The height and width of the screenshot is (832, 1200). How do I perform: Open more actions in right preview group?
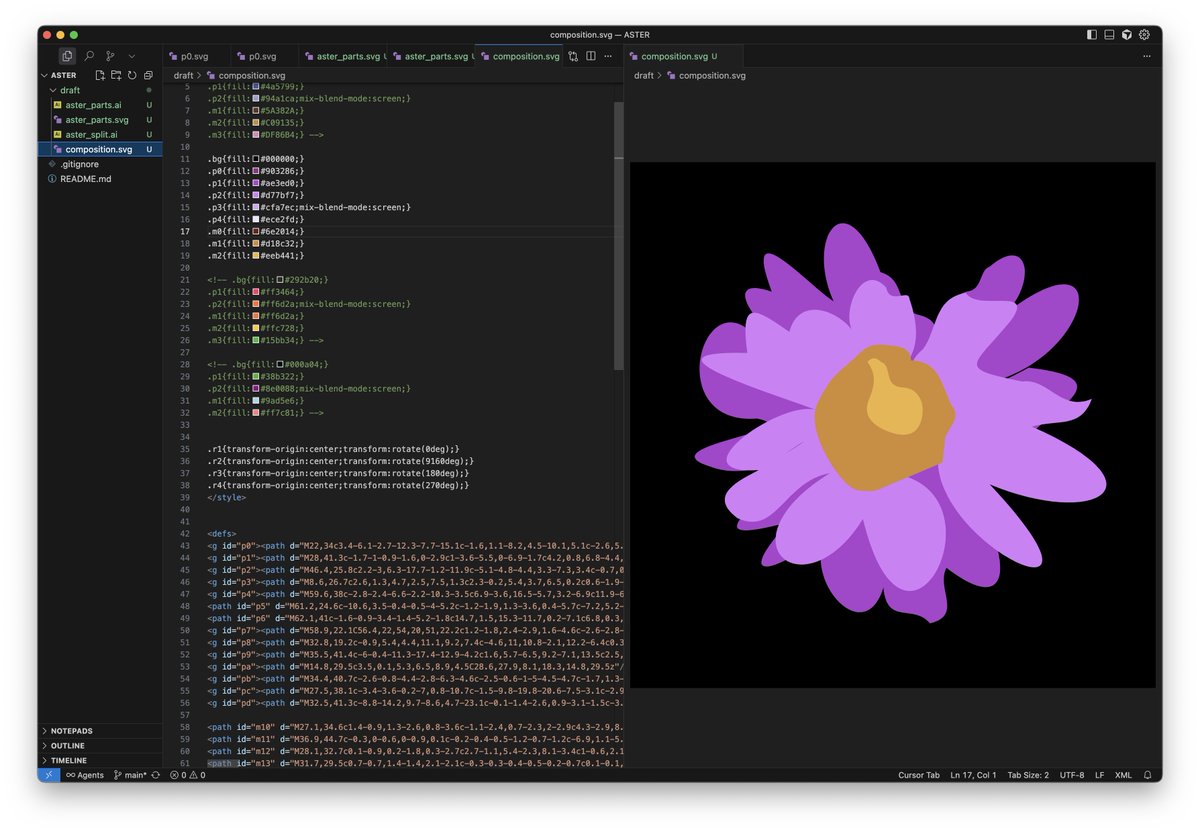(x=1147, y=56)
